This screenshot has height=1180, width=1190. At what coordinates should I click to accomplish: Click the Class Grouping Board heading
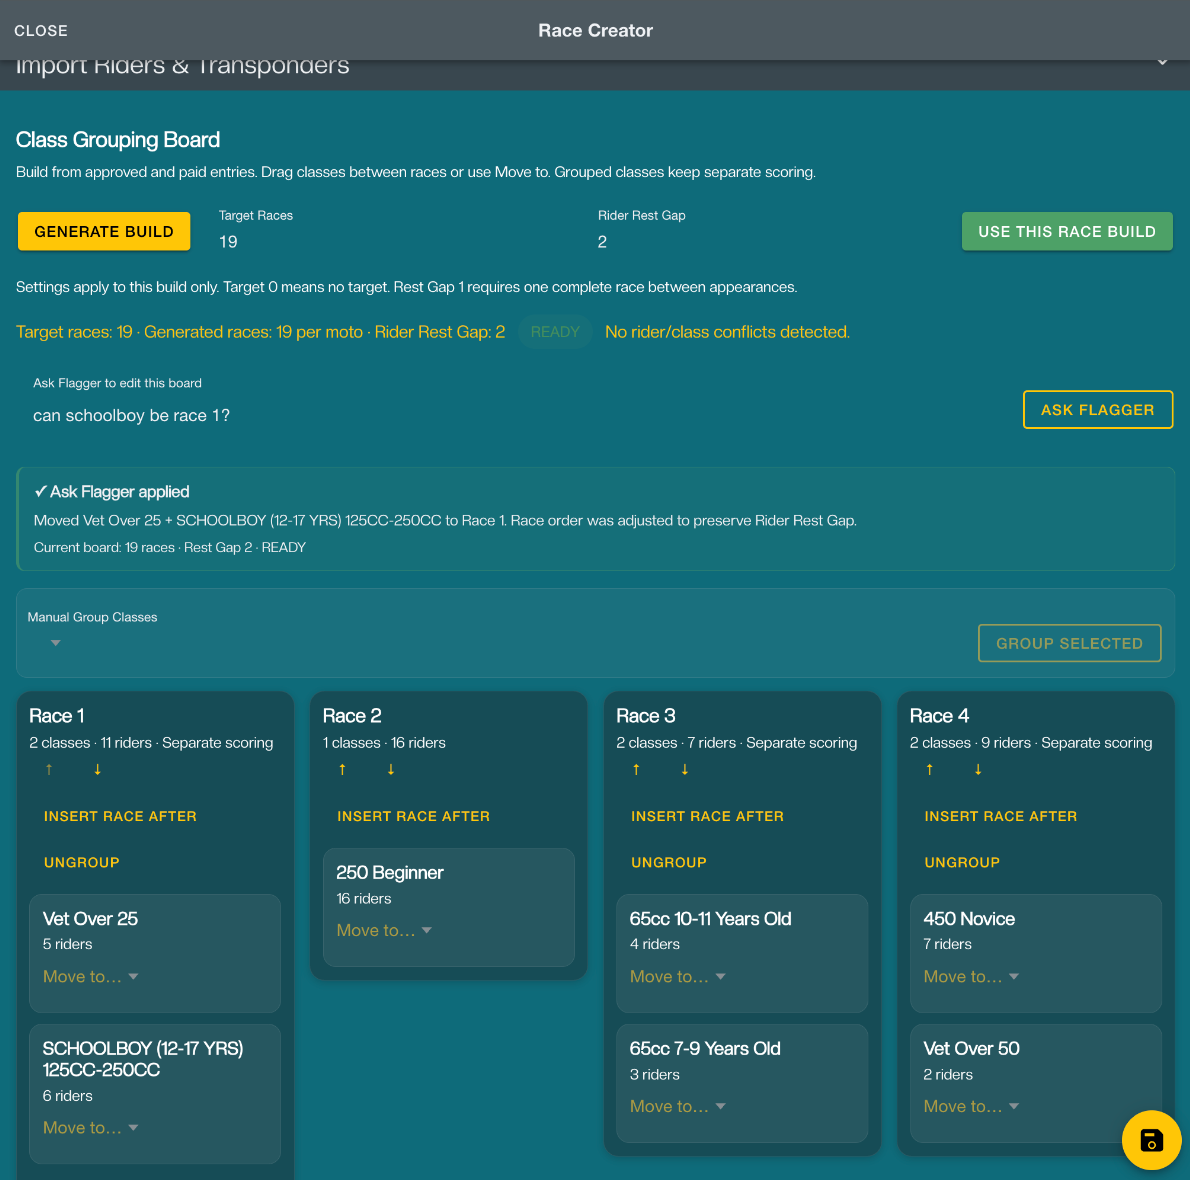(118, 140)
